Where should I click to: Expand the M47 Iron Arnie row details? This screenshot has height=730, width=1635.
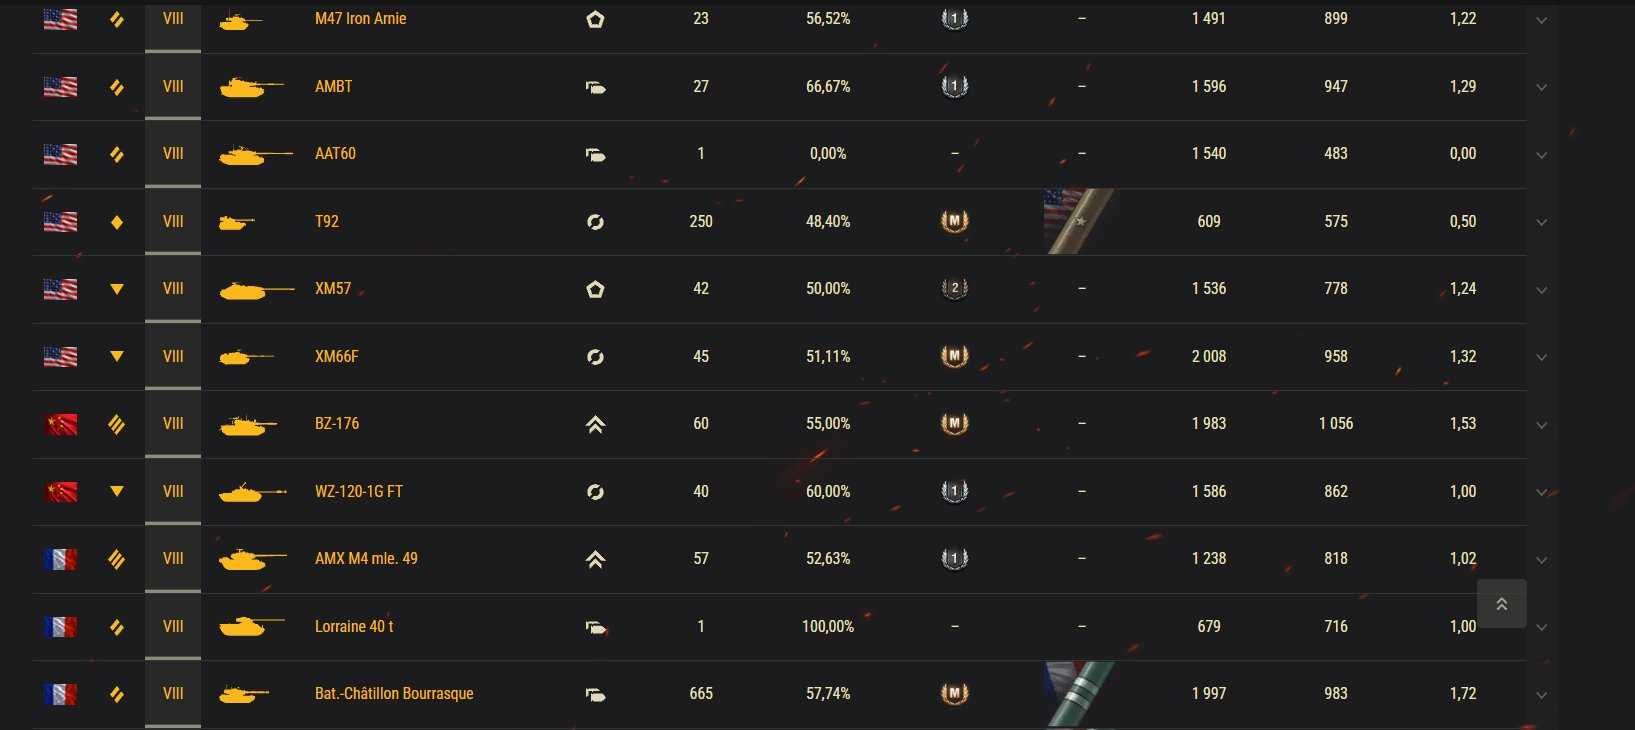point(1541,20)
